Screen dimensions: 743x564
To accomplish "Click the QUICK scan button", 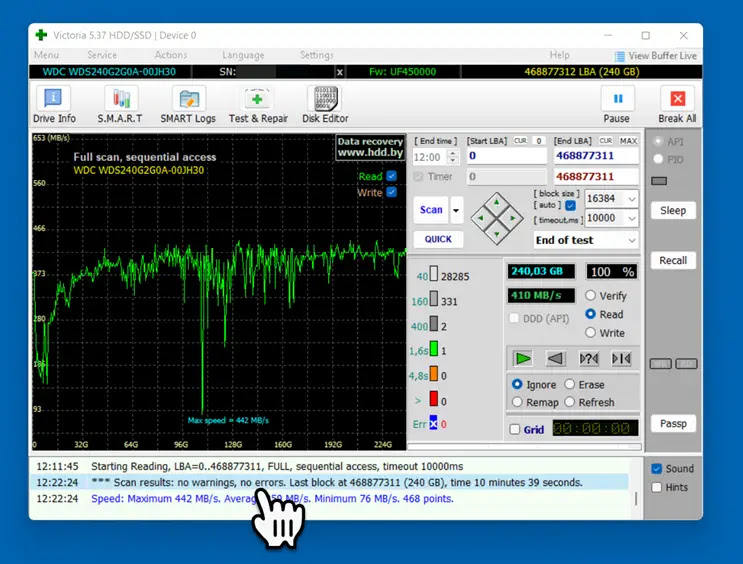I will (x=438, y=239).
